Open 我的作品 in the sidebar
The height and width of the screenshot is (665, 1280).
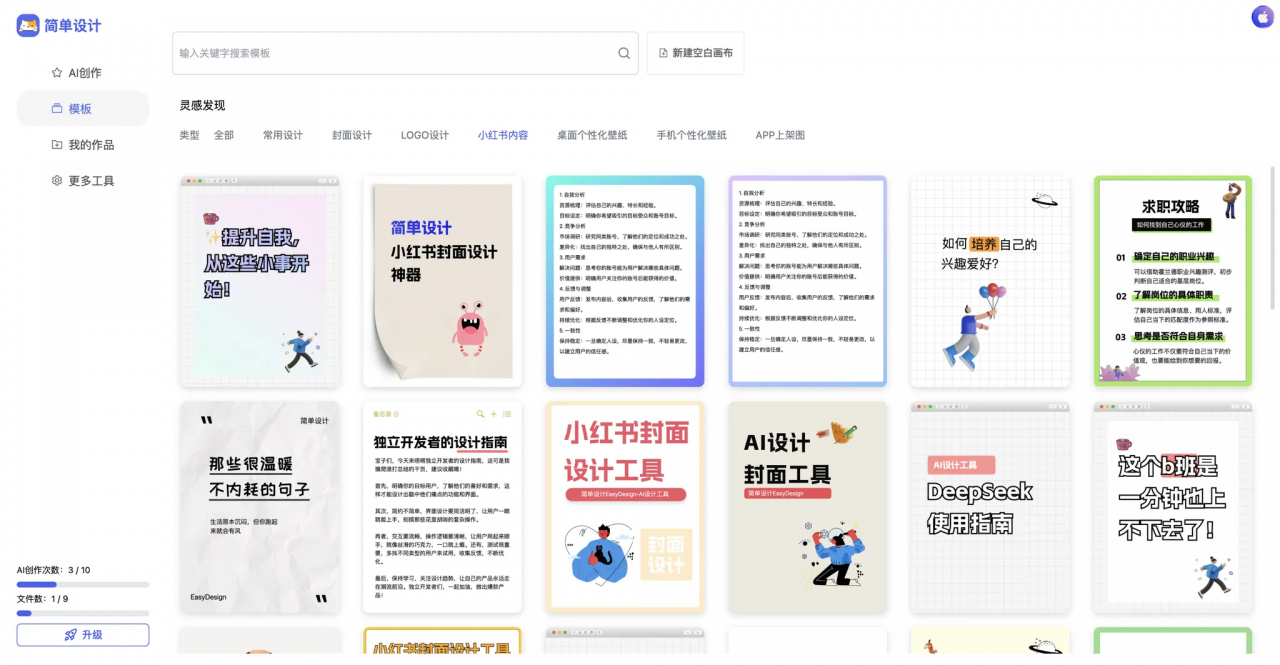(83, 145)
